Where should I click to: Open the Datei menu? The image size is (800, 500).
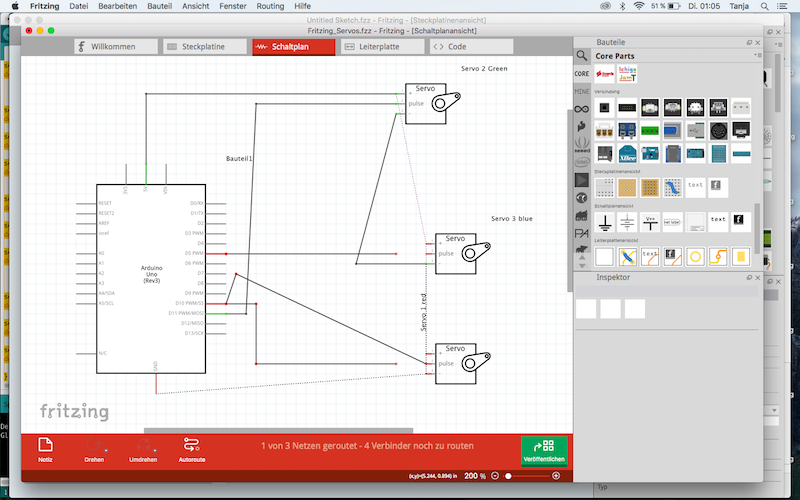(x=79, y=6)
